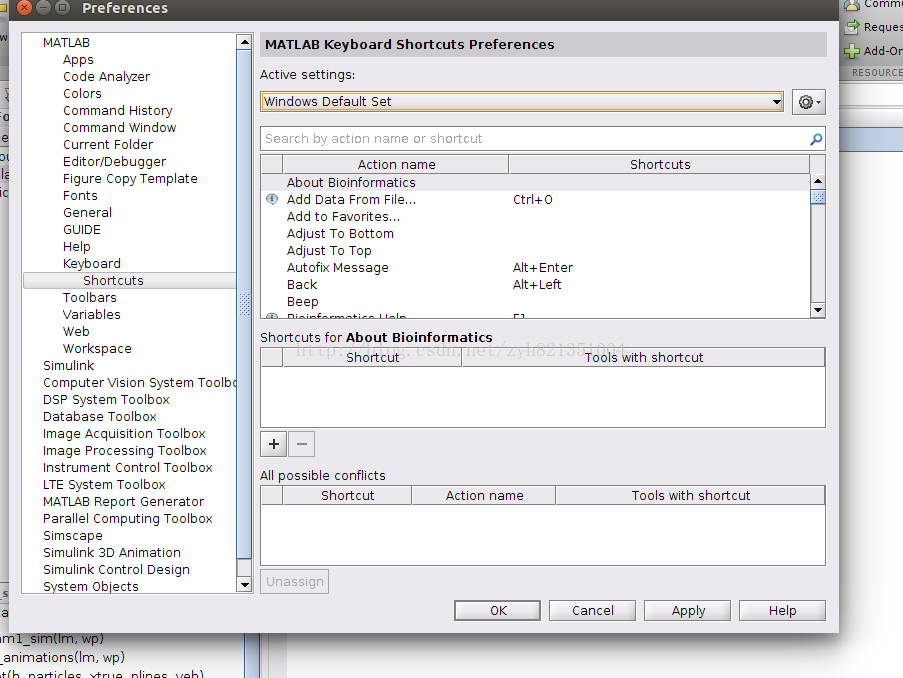
Task: Select Simulink 3D Animation
Action: click(x=112, y=552)
